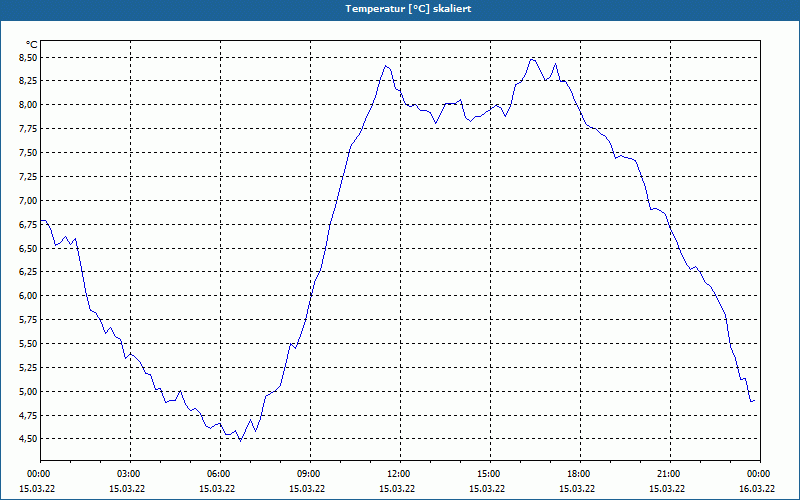Screen dimensions: 800x500
Task: Click the 7,50 y-axis value
Action: (x=29, y=153)
